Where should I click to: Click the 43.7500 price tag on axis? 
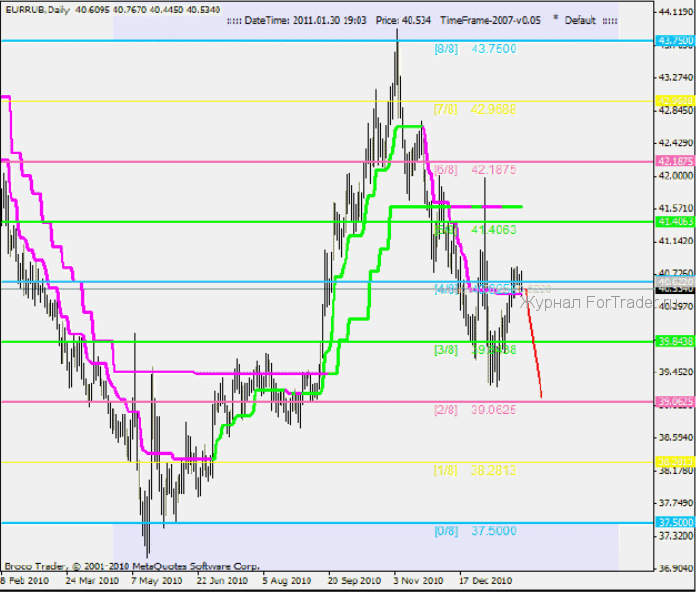(x=675, y=41)
